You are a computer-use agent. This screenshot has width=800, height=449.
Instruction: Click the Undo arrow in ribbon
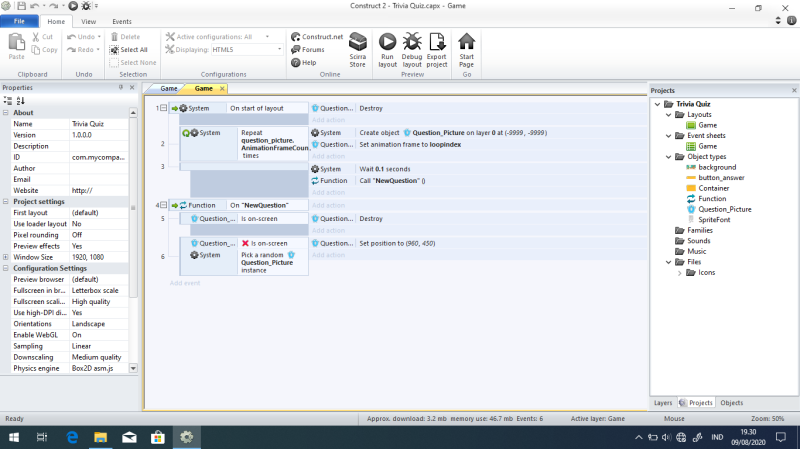[71, 37]
